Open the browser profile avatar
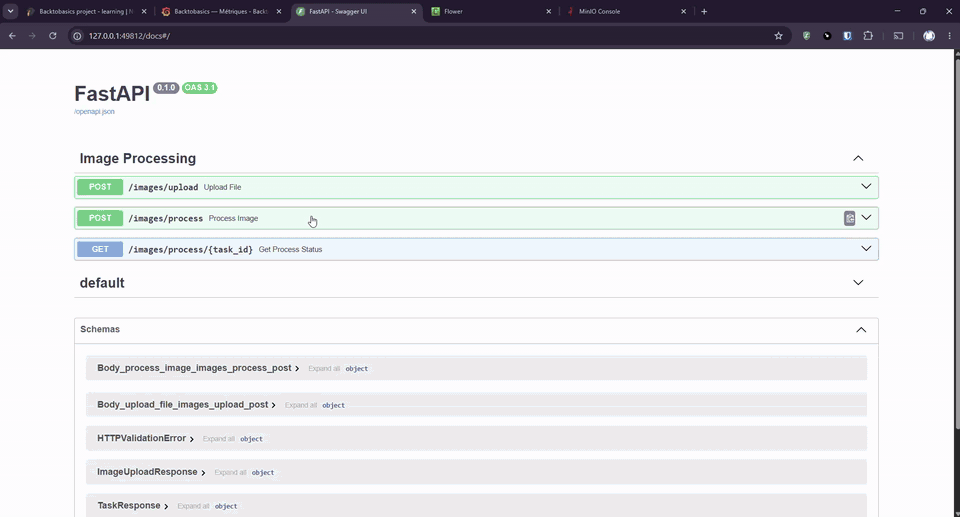960x517 pixels. click(x=929, y=36)
